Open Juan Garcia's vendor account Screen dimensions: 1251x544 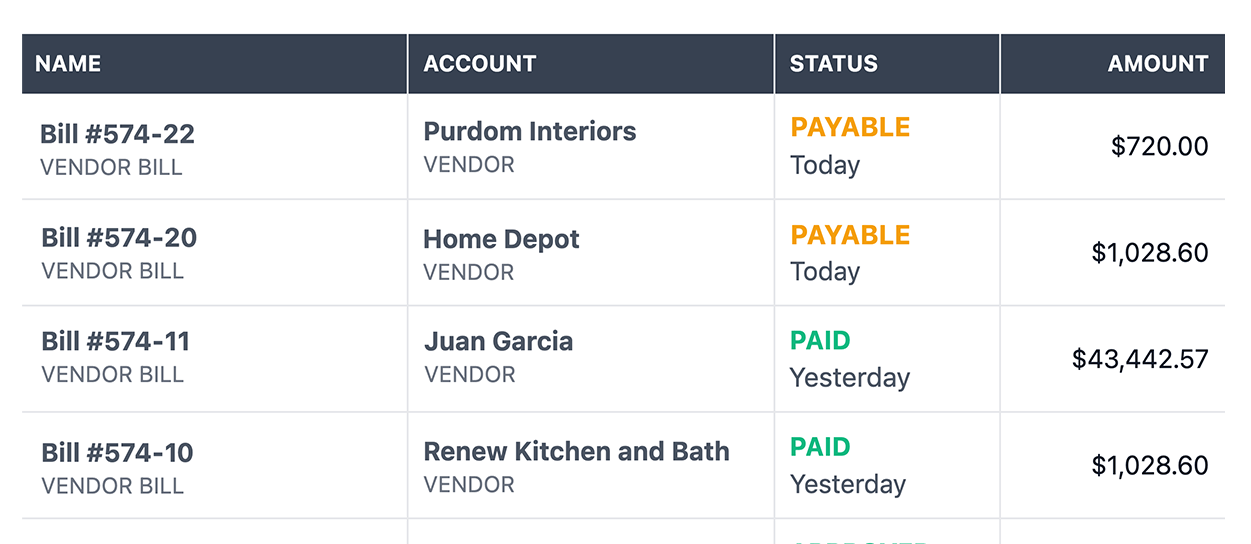point(498,342)
